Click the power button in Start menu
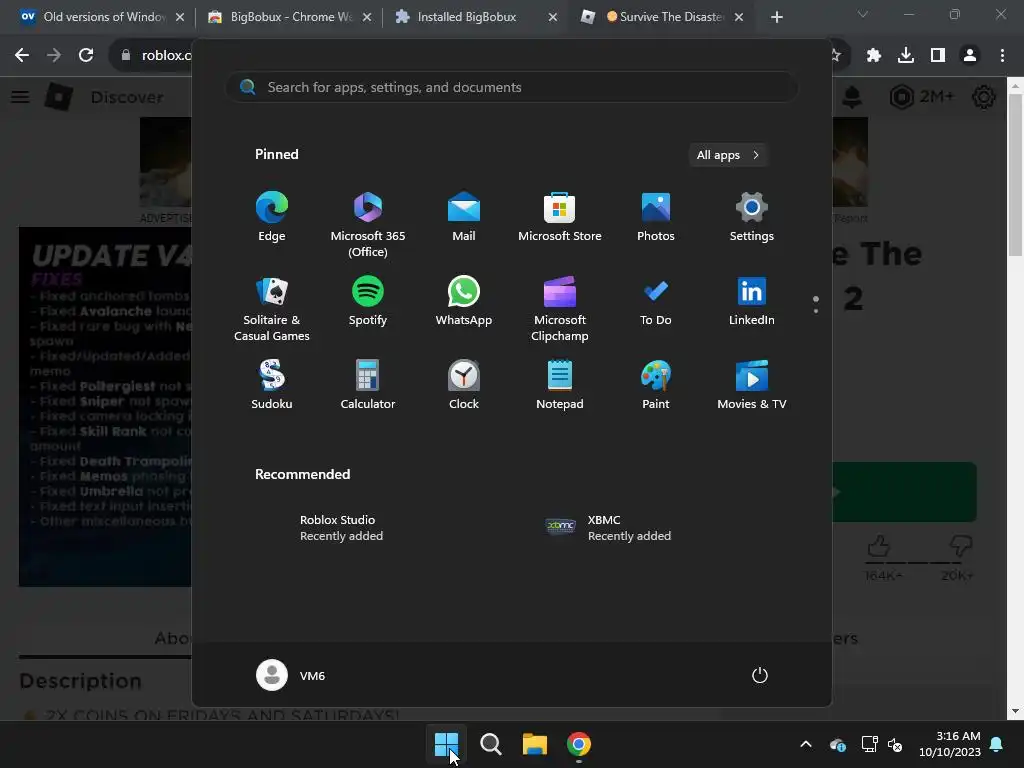 coord(760,675)
